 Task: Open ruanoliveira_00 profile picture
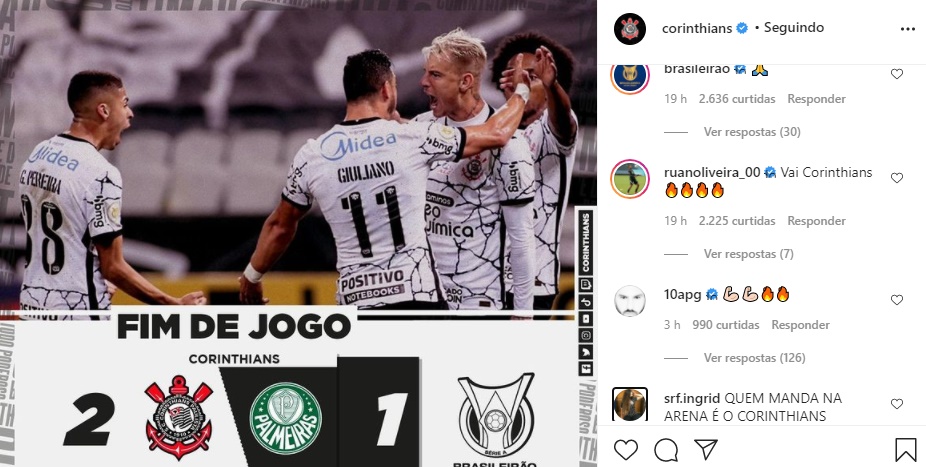(630, 179)
